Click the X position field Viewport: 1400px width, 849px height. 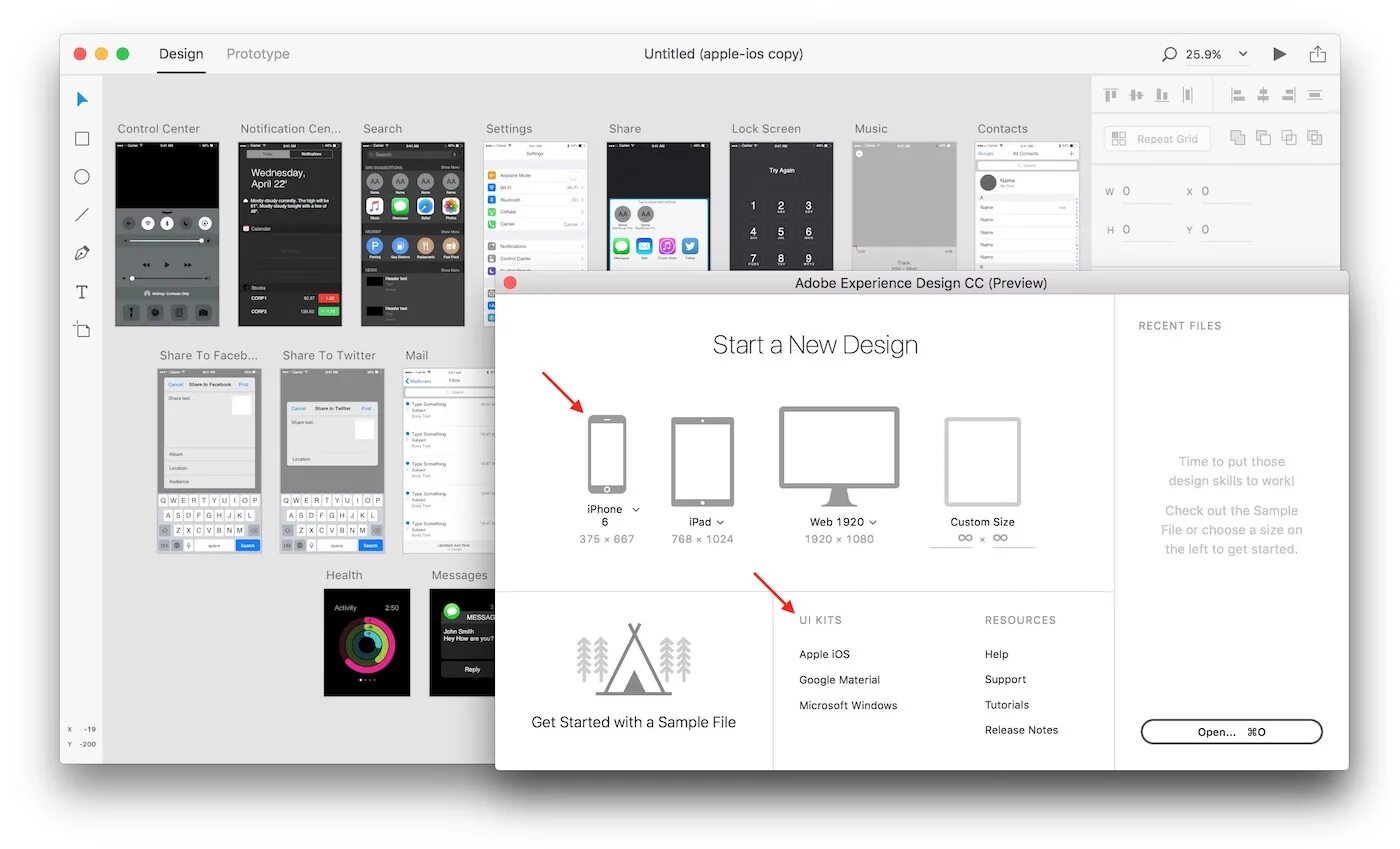1226,192
